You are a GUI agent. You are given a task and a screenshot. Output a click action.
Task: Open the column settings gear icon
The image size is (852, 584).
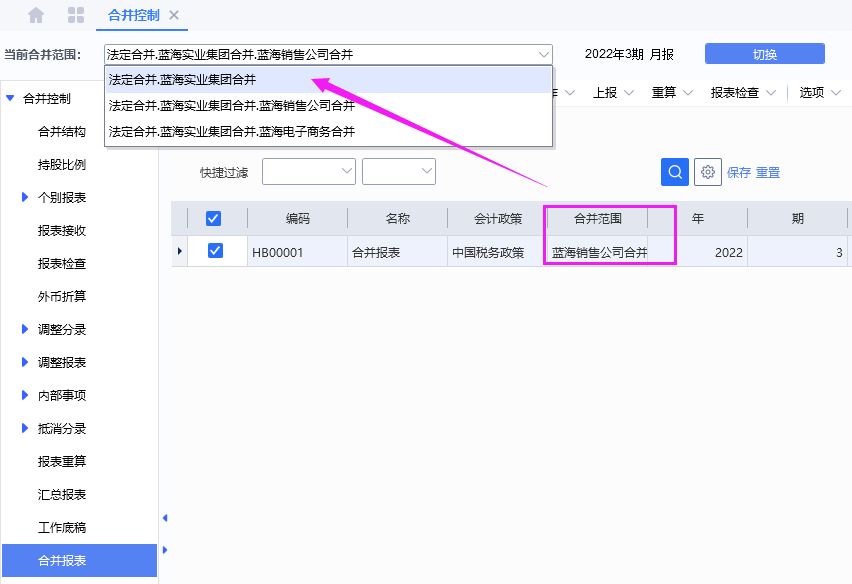tap(707, 171)
